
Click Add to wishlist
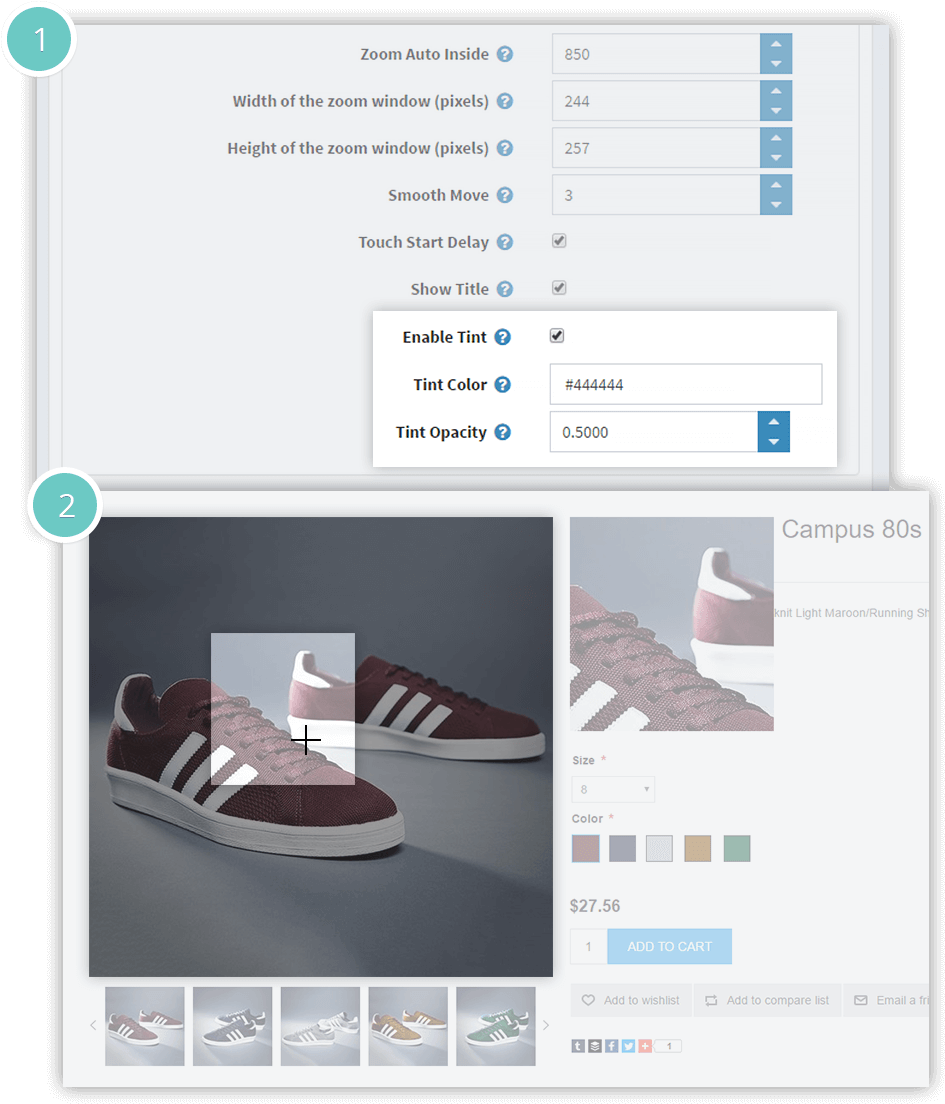pos(631,1000)
